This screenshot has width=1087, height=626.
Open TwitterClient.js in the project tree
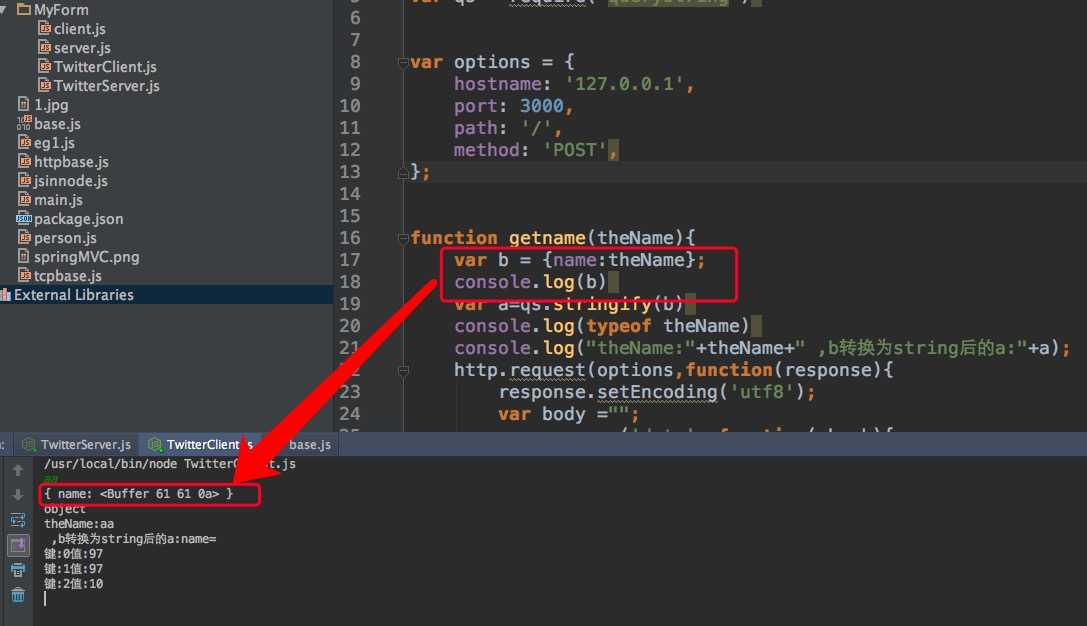105,67
